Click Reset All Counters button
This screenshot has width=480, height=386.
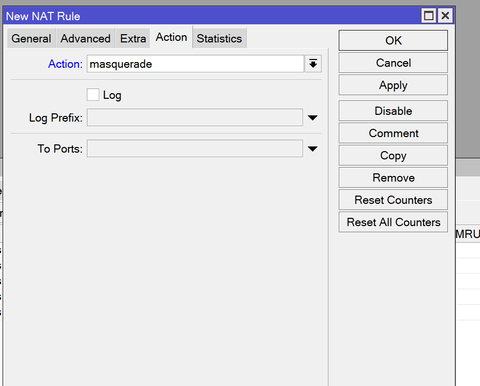[393, 222]
